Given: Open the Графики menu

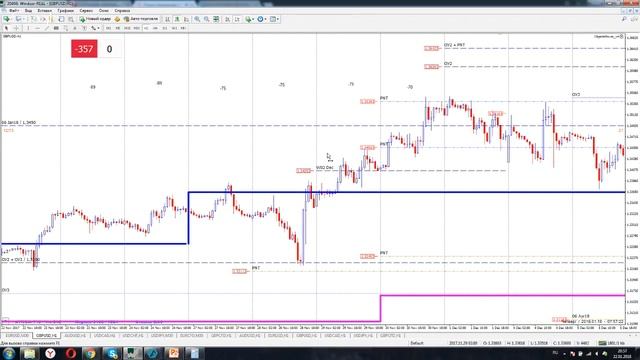Looking at the screenshot, I should (65, 11).
